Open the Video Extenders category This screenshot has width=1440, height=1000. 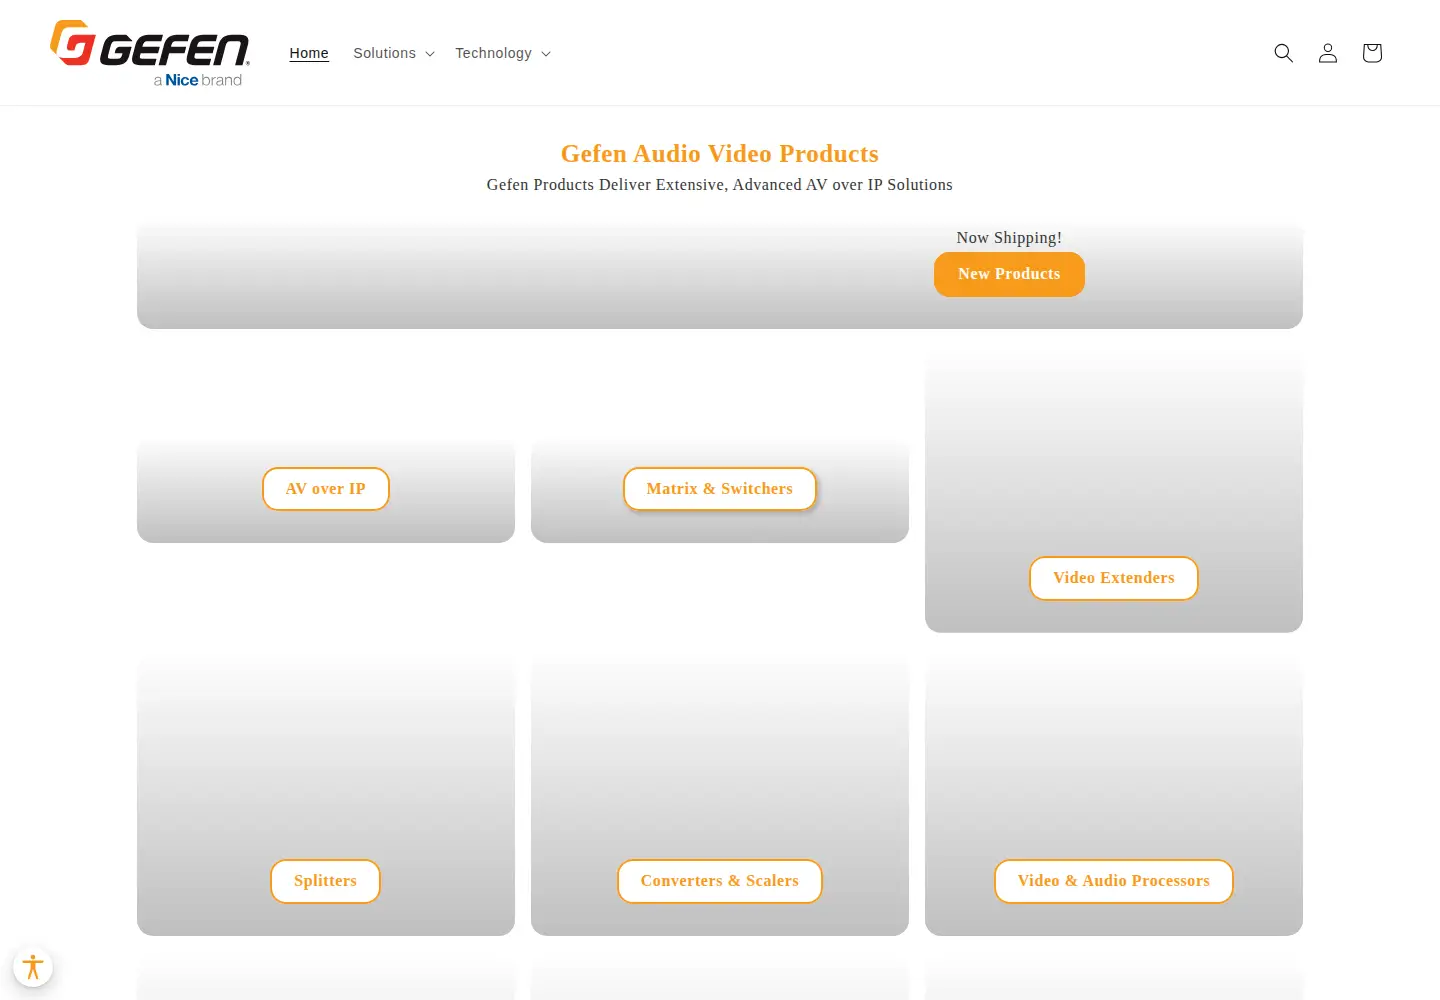point(1114,578)
